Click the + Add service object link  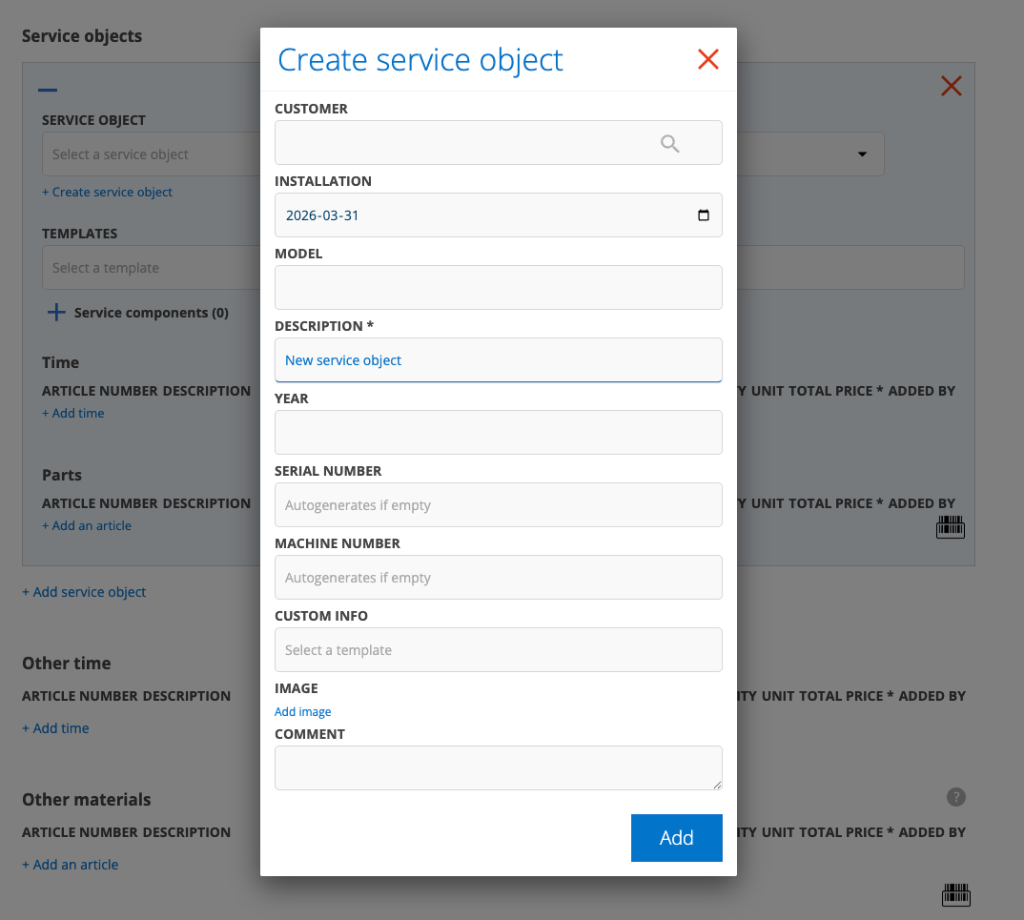click(x=84, y=592)
